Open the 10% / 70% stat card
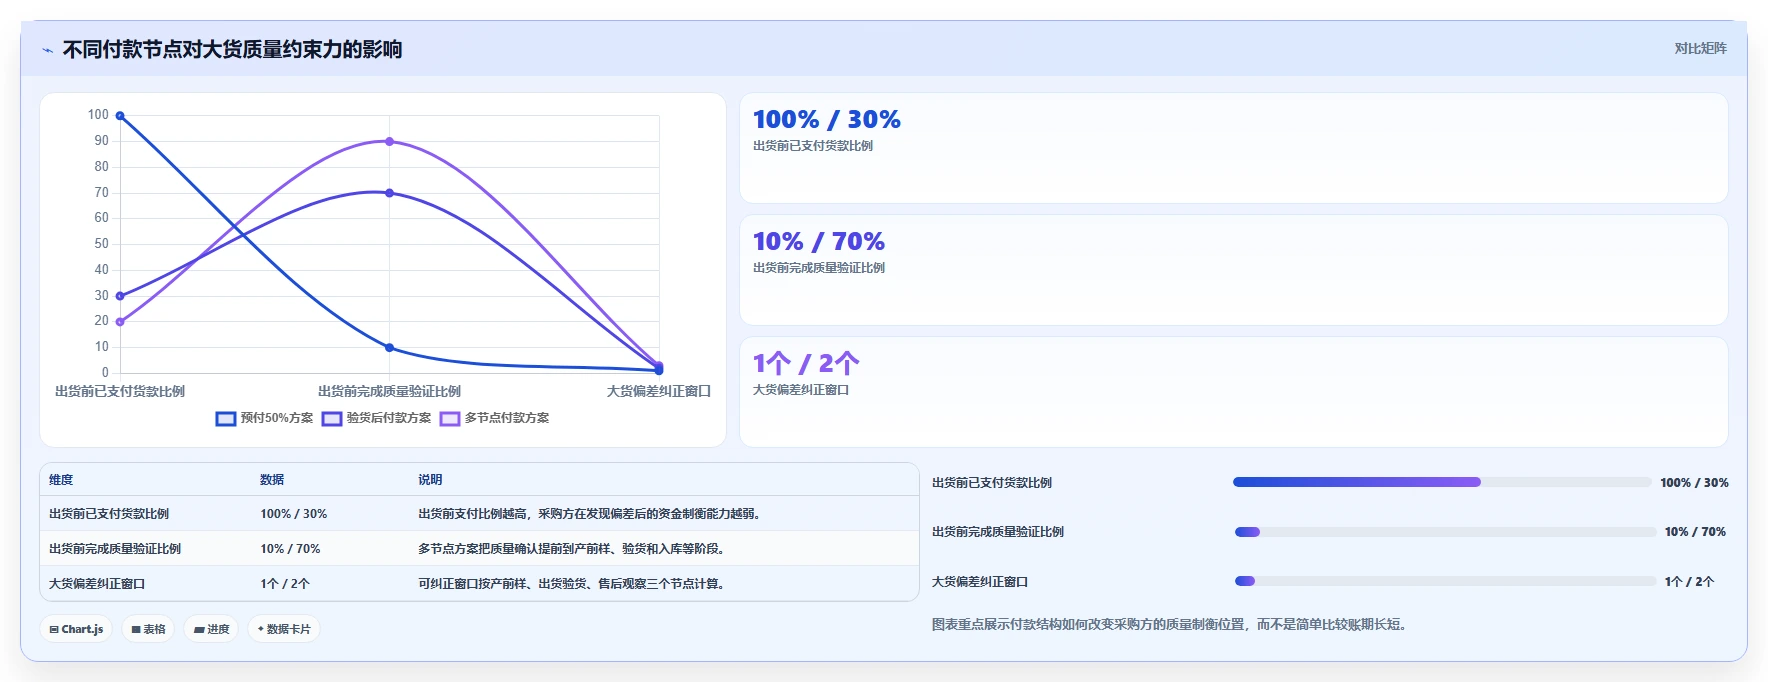The width and height of the screenshot is (1768, 682). 1233,270
